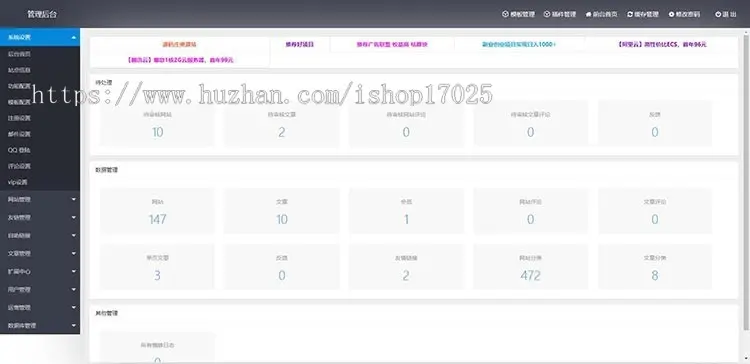The width and height of the screenshot is (750, 364).
Task: Open the 阿里云 ECS promotion link
Action: [662, 44]
